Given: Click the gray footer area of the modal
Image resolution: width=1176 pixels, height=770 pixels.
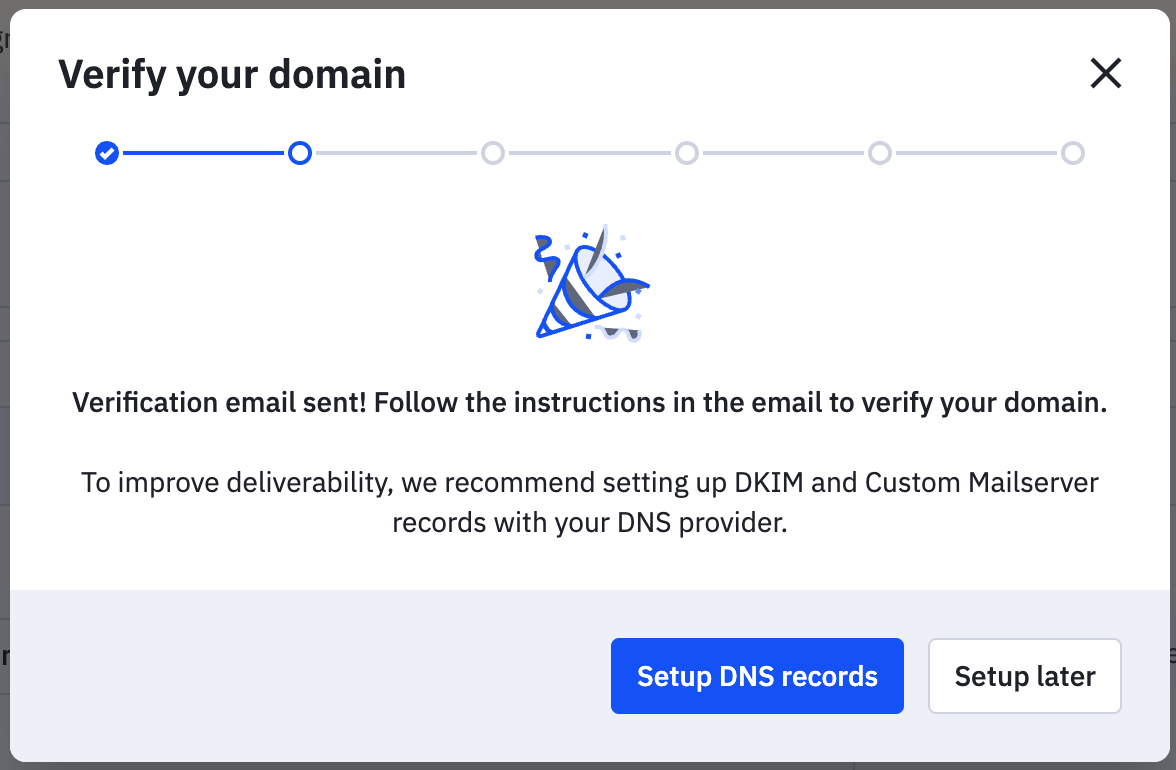Looking at the screenshot, I should coord(300,676).
